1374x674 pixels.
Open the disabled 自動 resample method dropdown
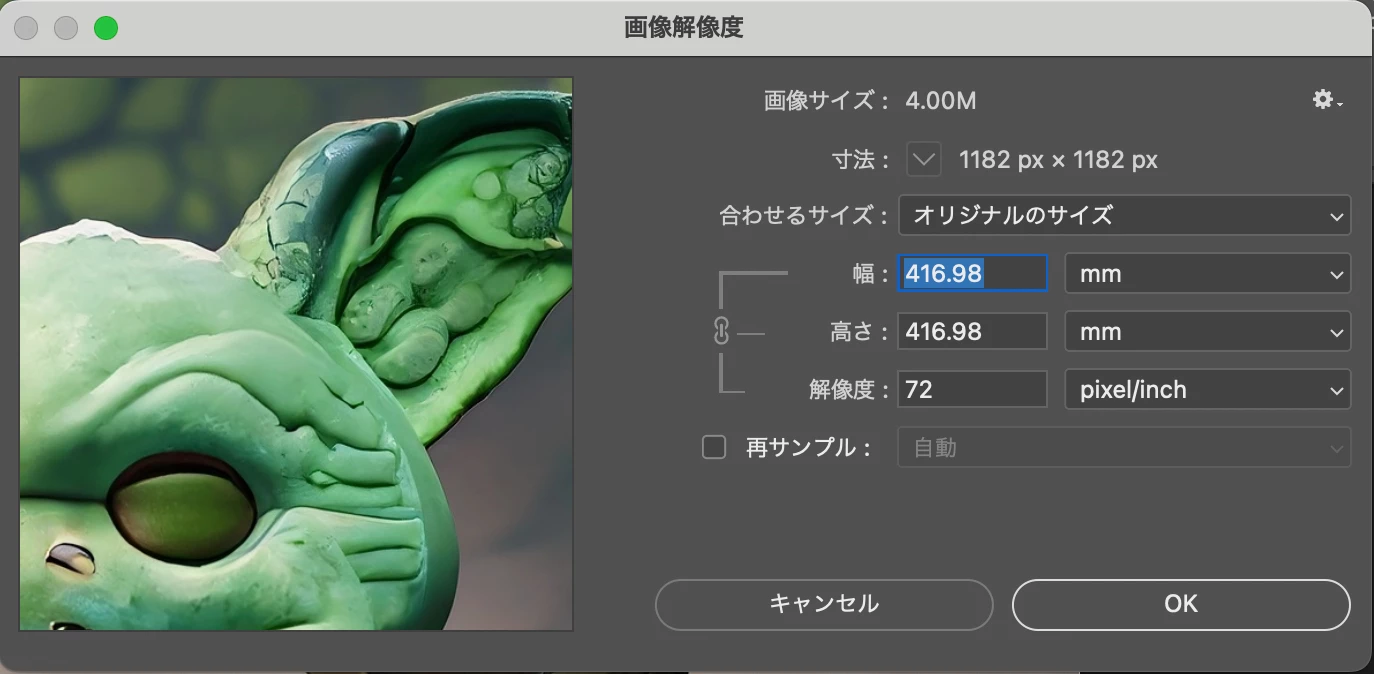tap(1125, 448)
